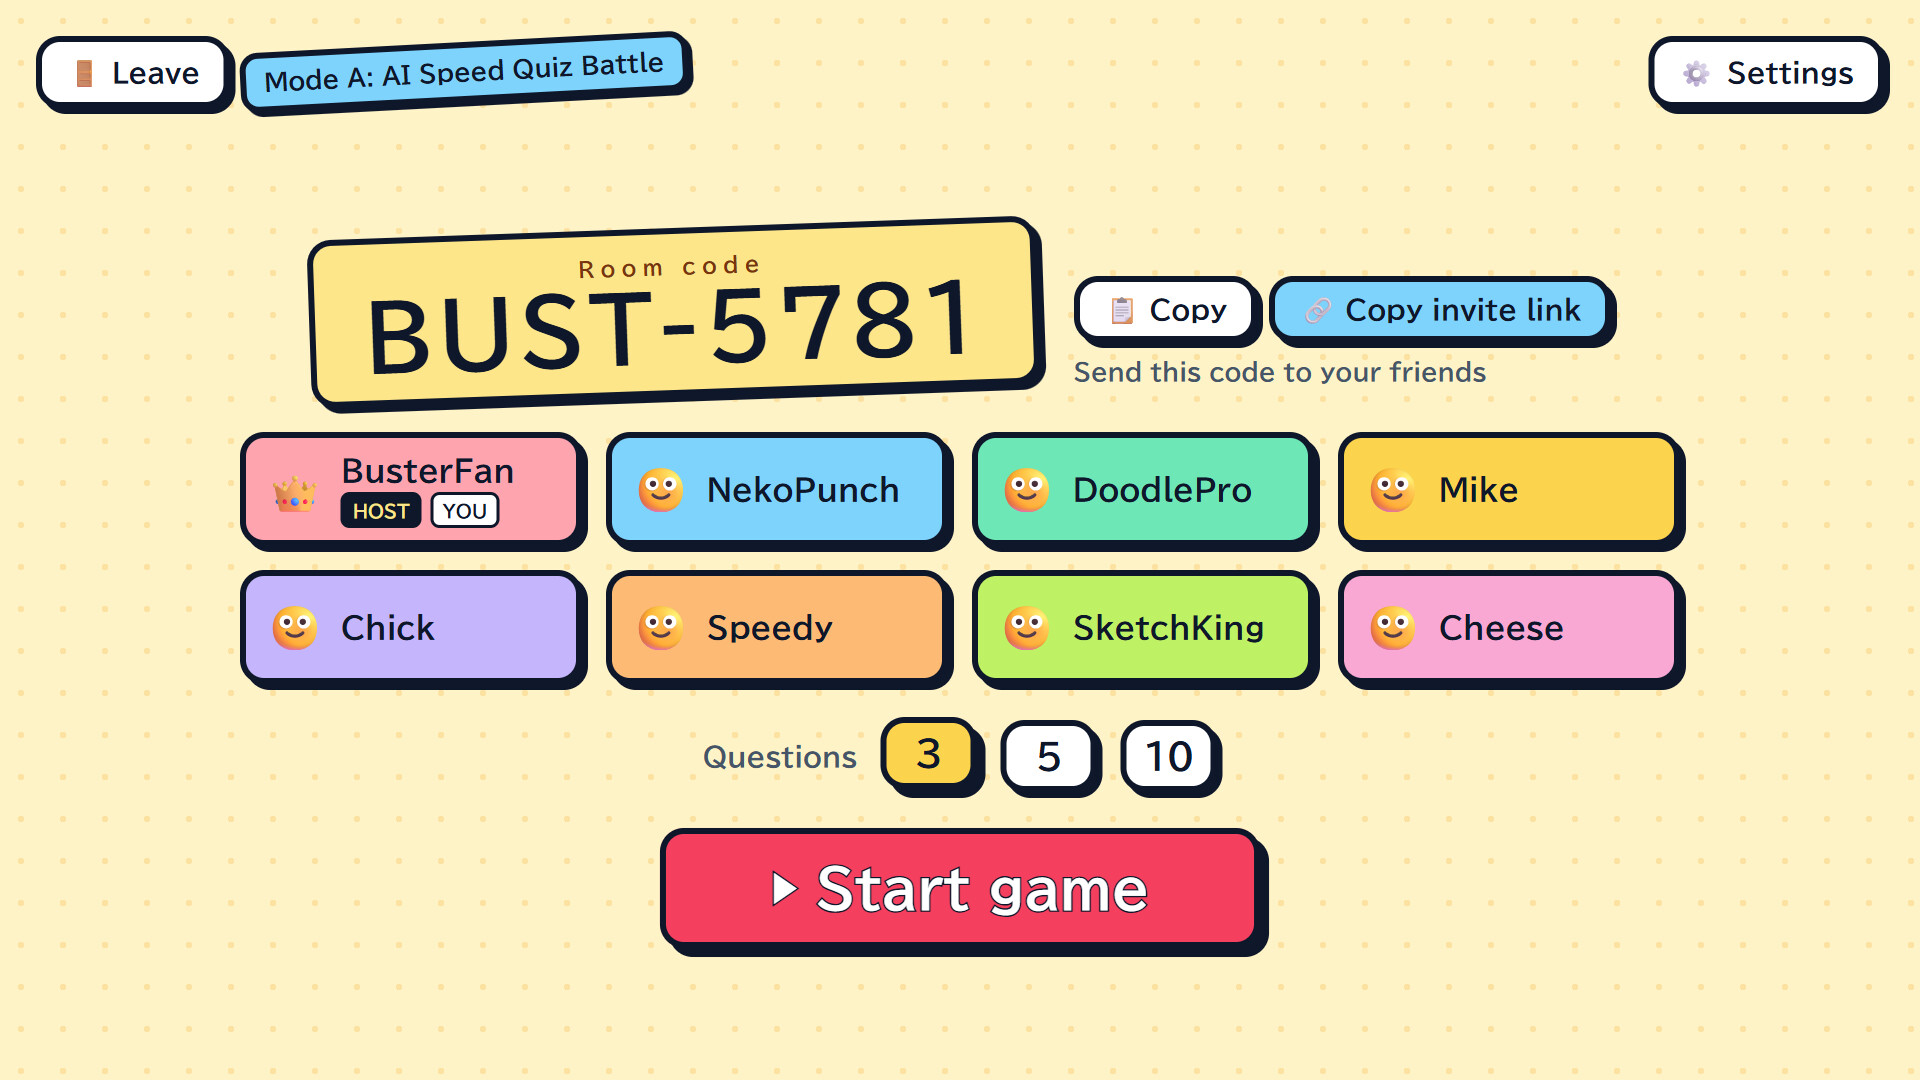Click the gear icon in Settings

[1696, 73]
